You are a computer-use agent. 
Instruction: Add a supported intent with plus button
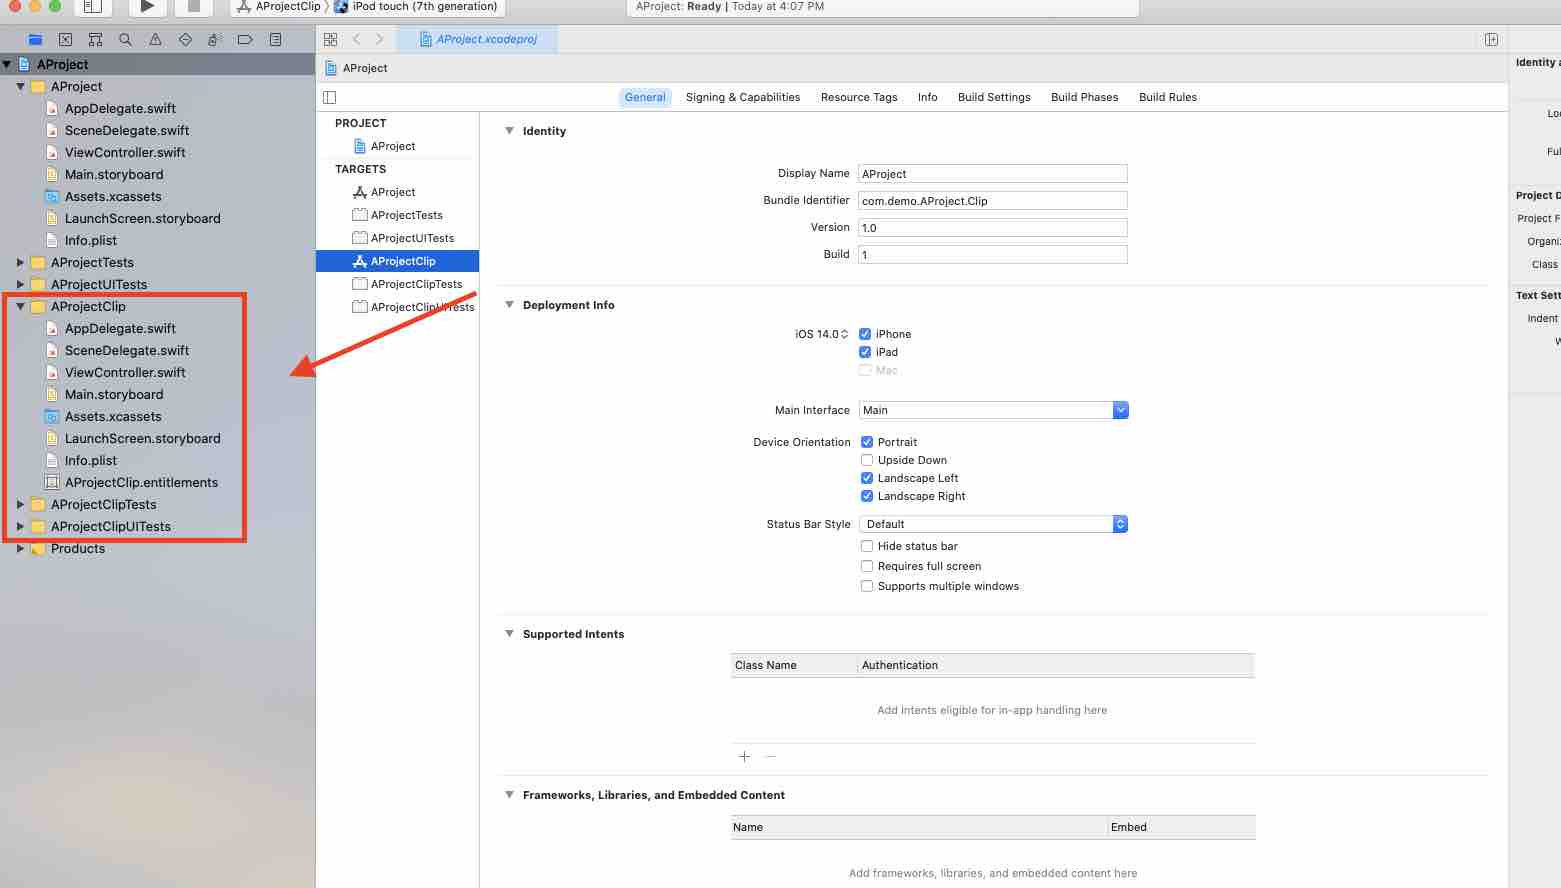[x=744, y=756]
